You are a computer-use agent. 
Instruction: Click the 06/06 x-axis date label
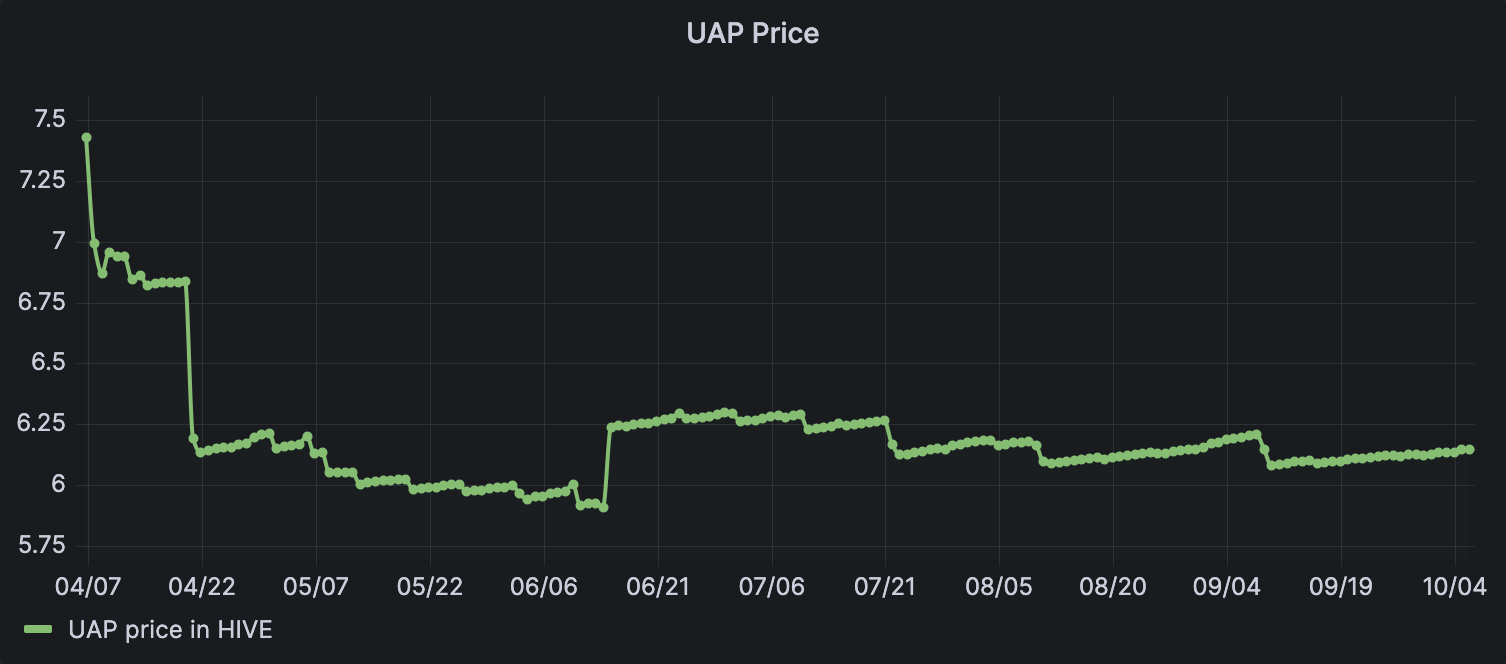pos(543,586)
